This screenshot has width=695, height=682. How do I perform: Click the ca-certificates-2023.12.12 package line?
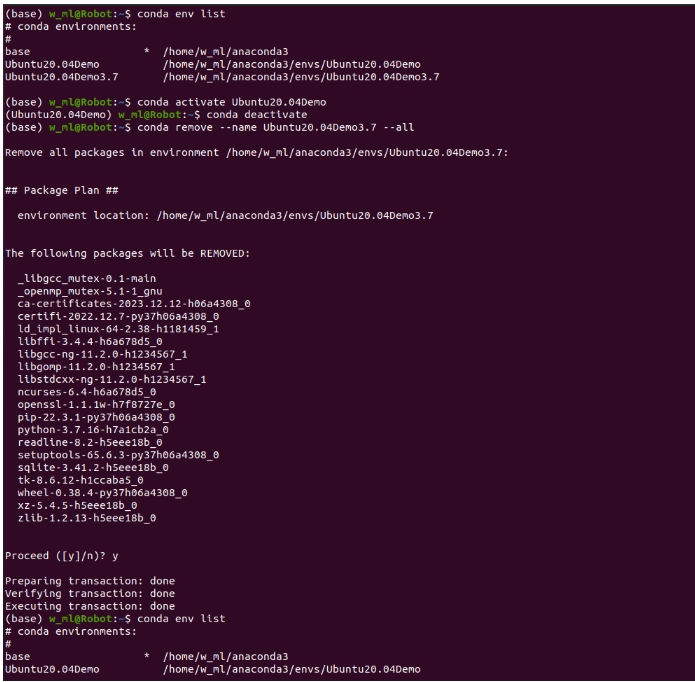[x=134, y=303]
